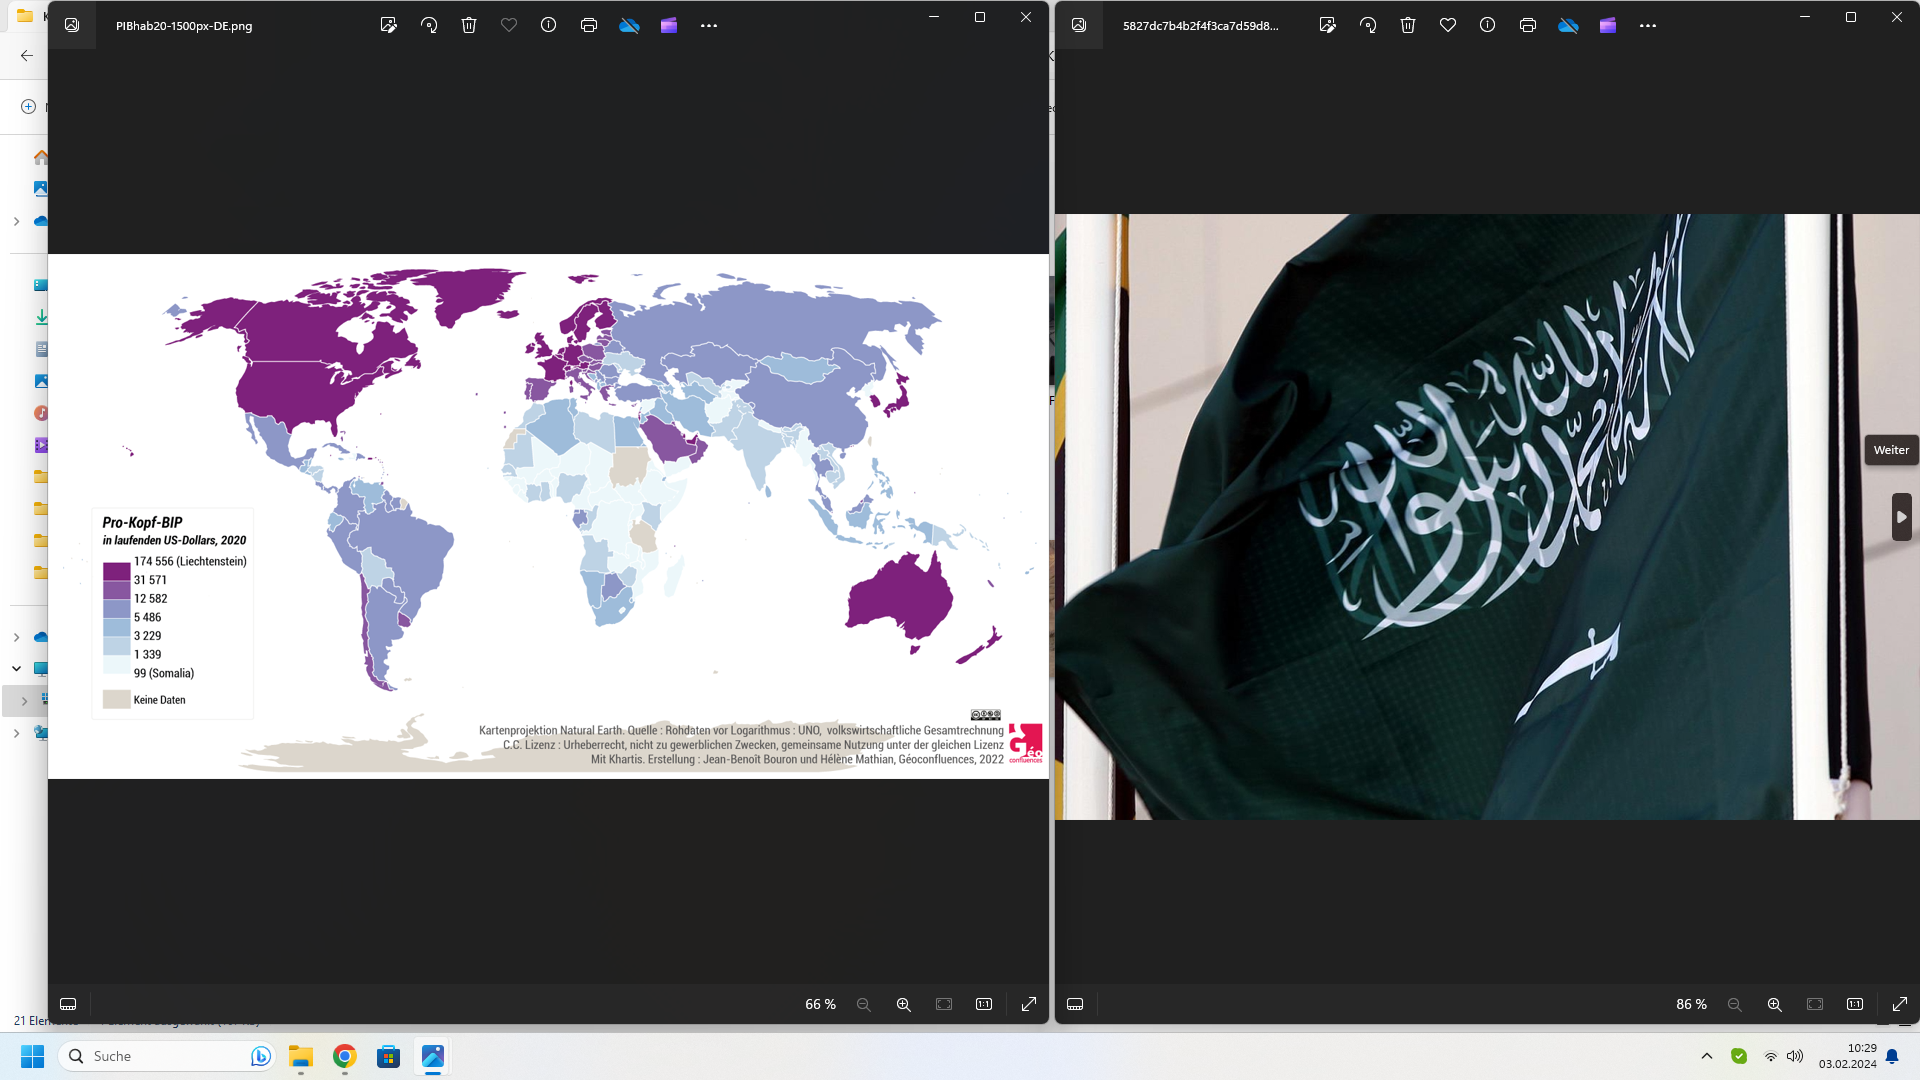The height and width of the screenshot is (1080, 1920).
Task: Enter fullscreen in right Photos window
Action: coord(1900,1004)
